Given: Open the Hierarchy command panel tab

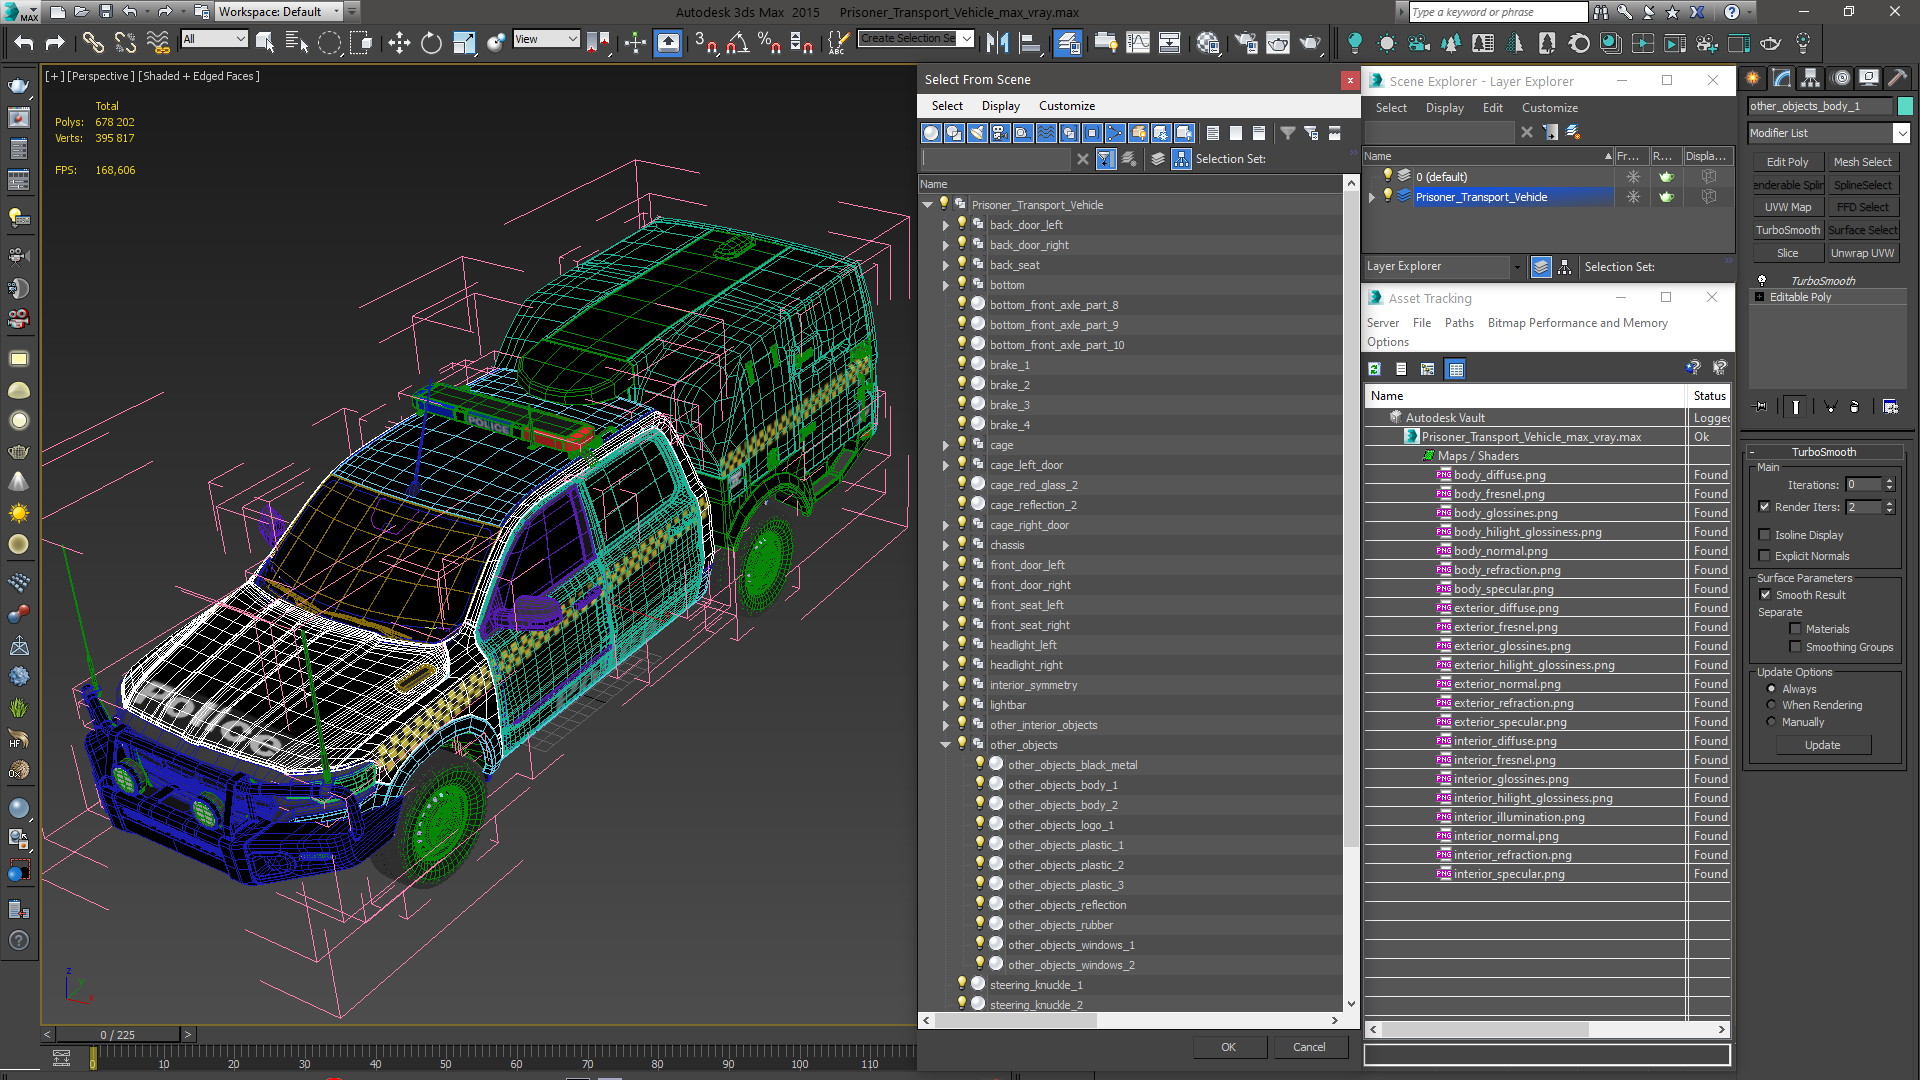Looking at the screenshot, I should click(x=1810, y=78).
